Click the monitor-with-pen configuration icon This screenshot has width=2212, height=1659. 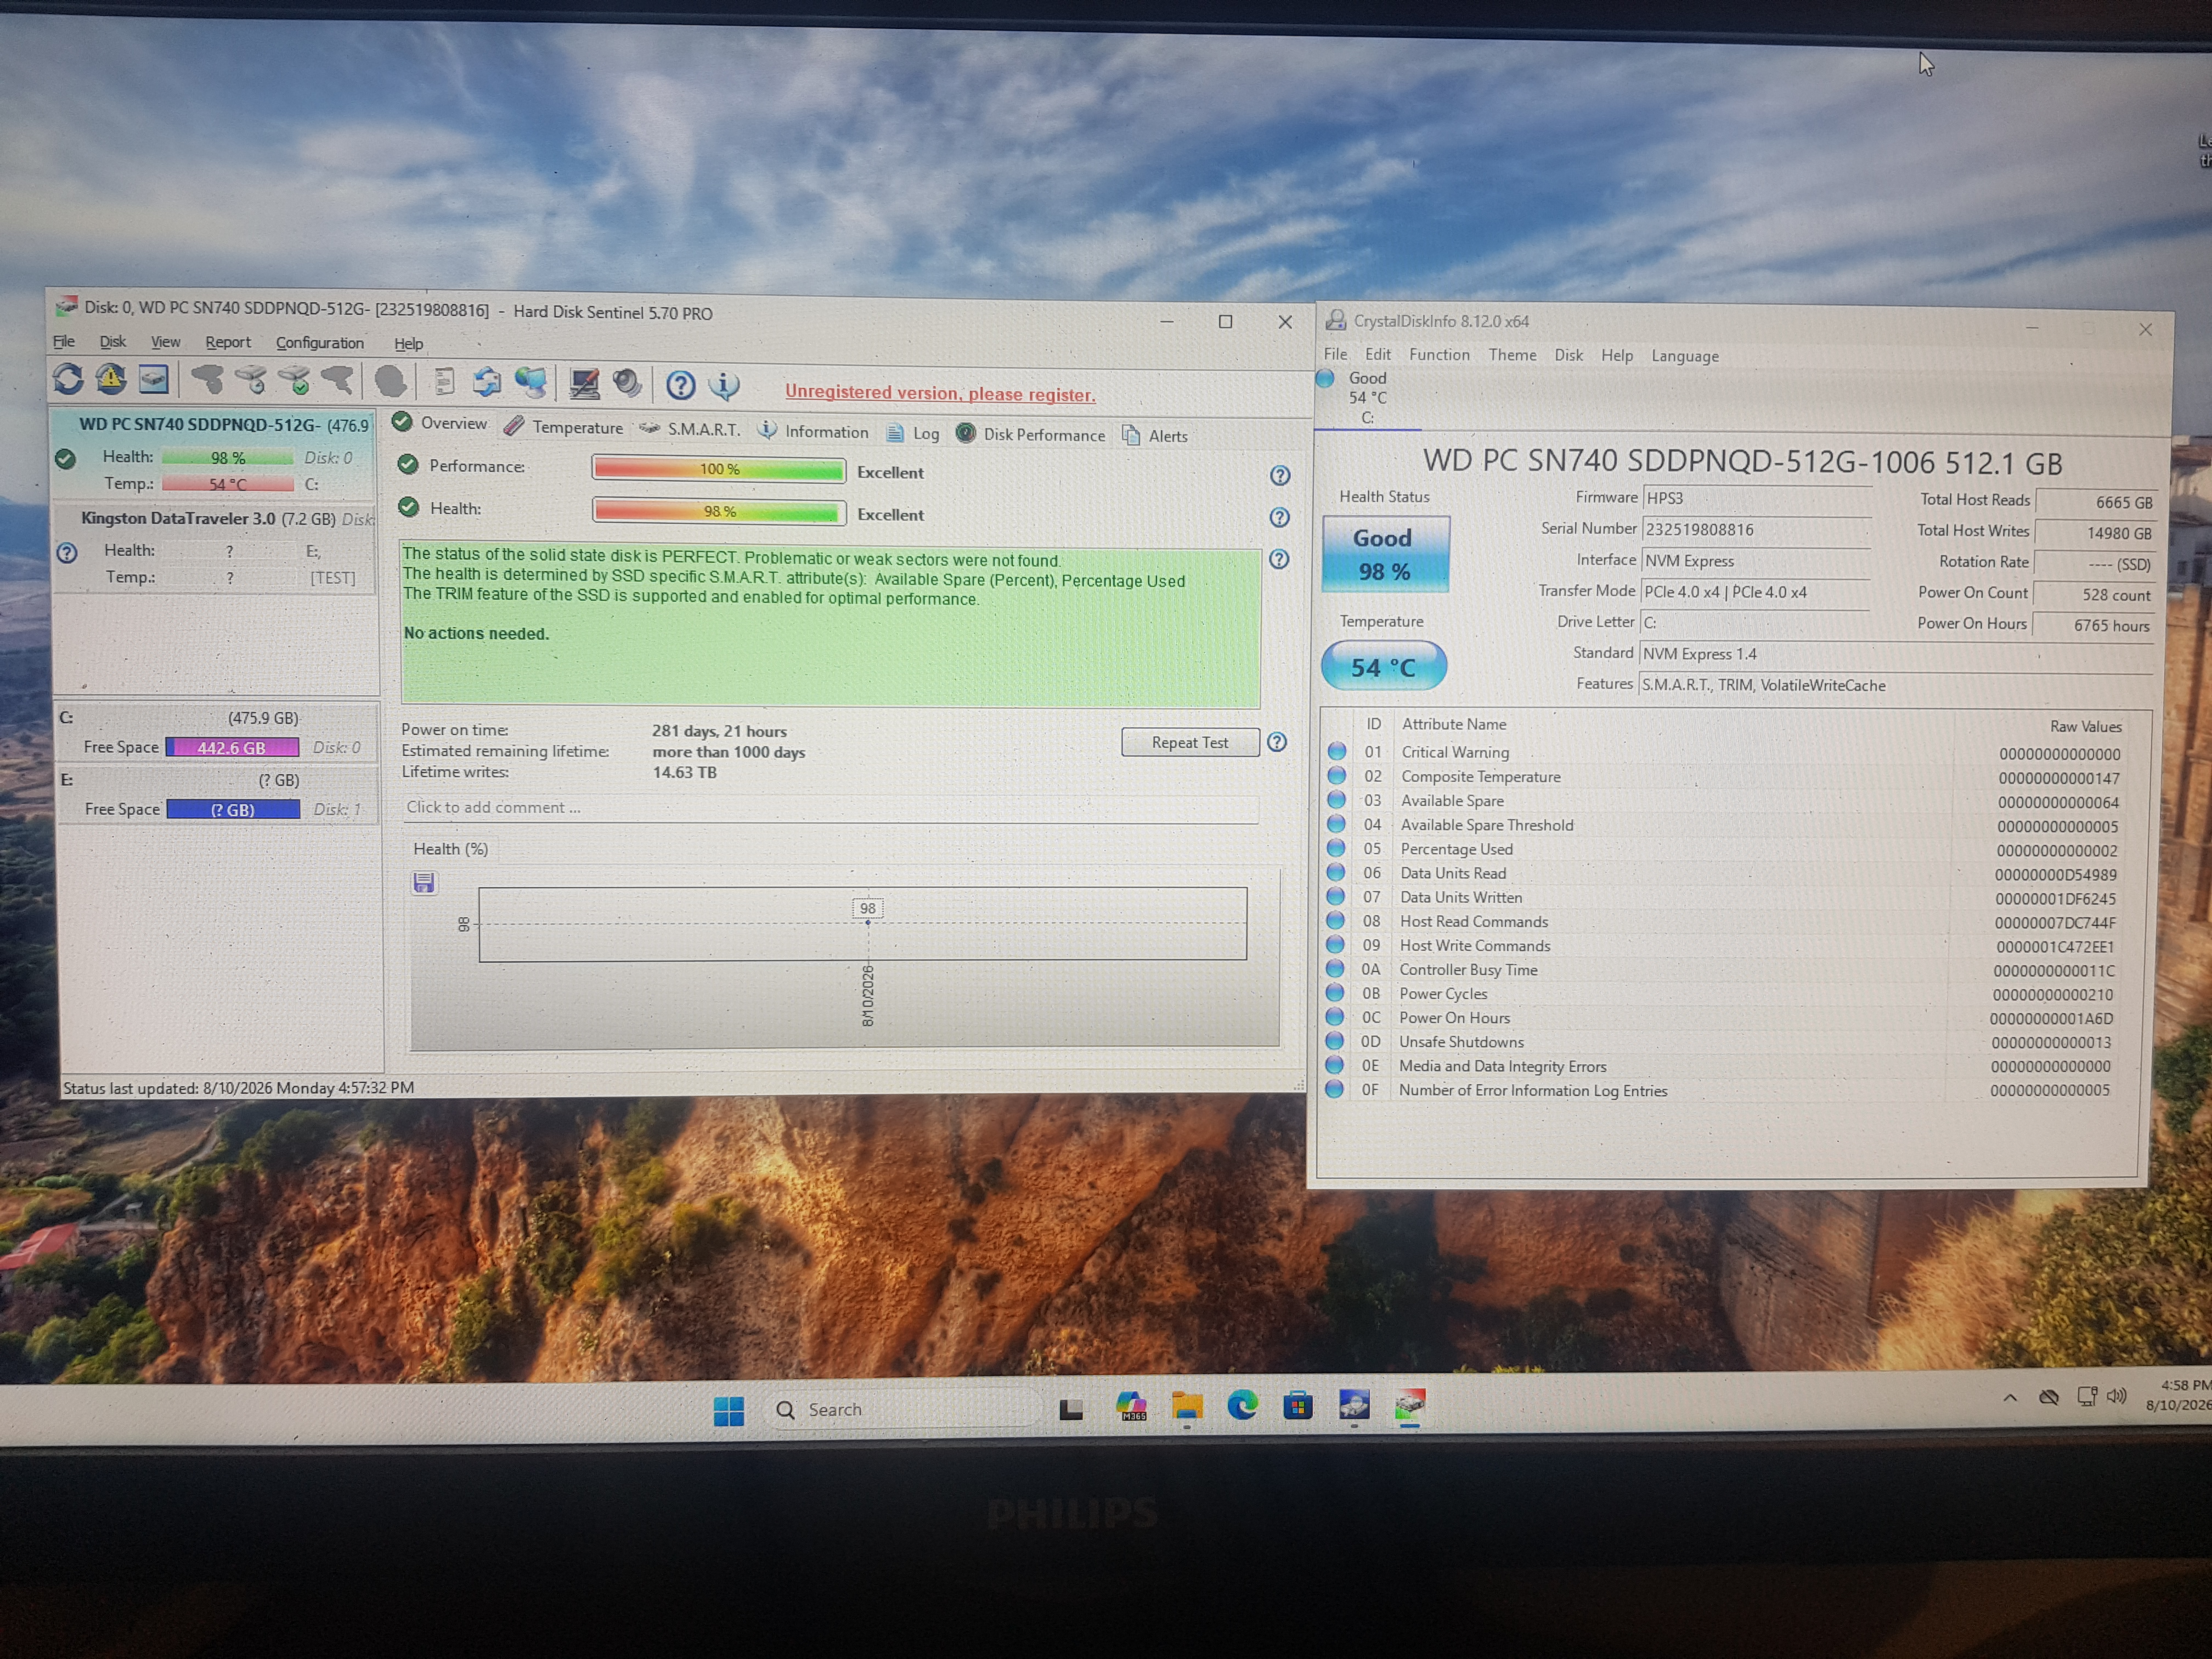[584, 383]
